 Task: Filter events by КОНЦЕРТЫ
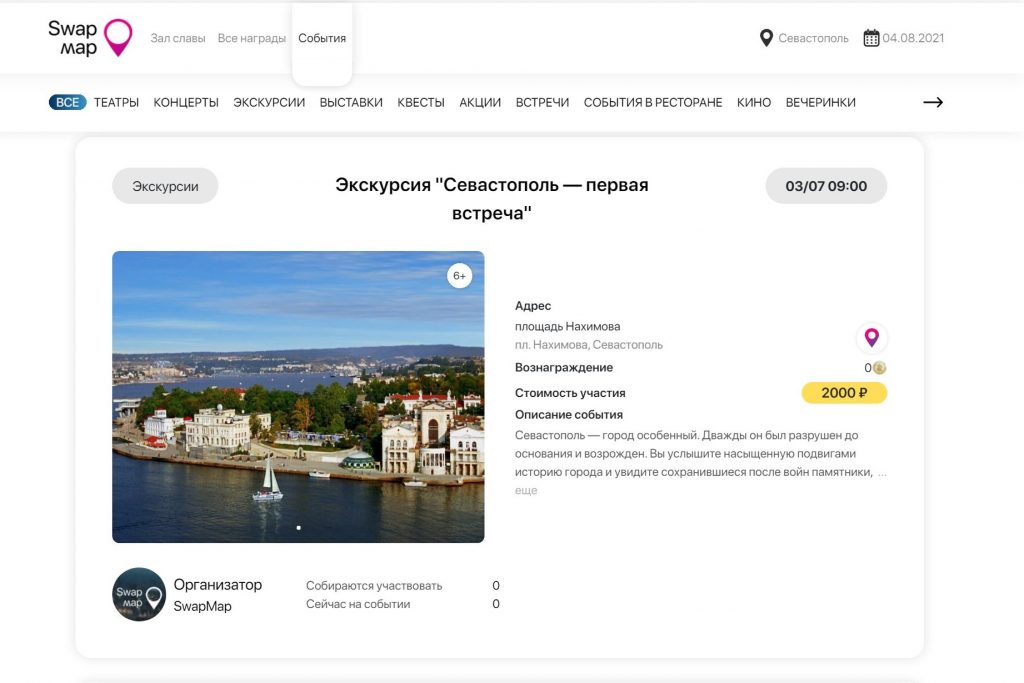186,103
